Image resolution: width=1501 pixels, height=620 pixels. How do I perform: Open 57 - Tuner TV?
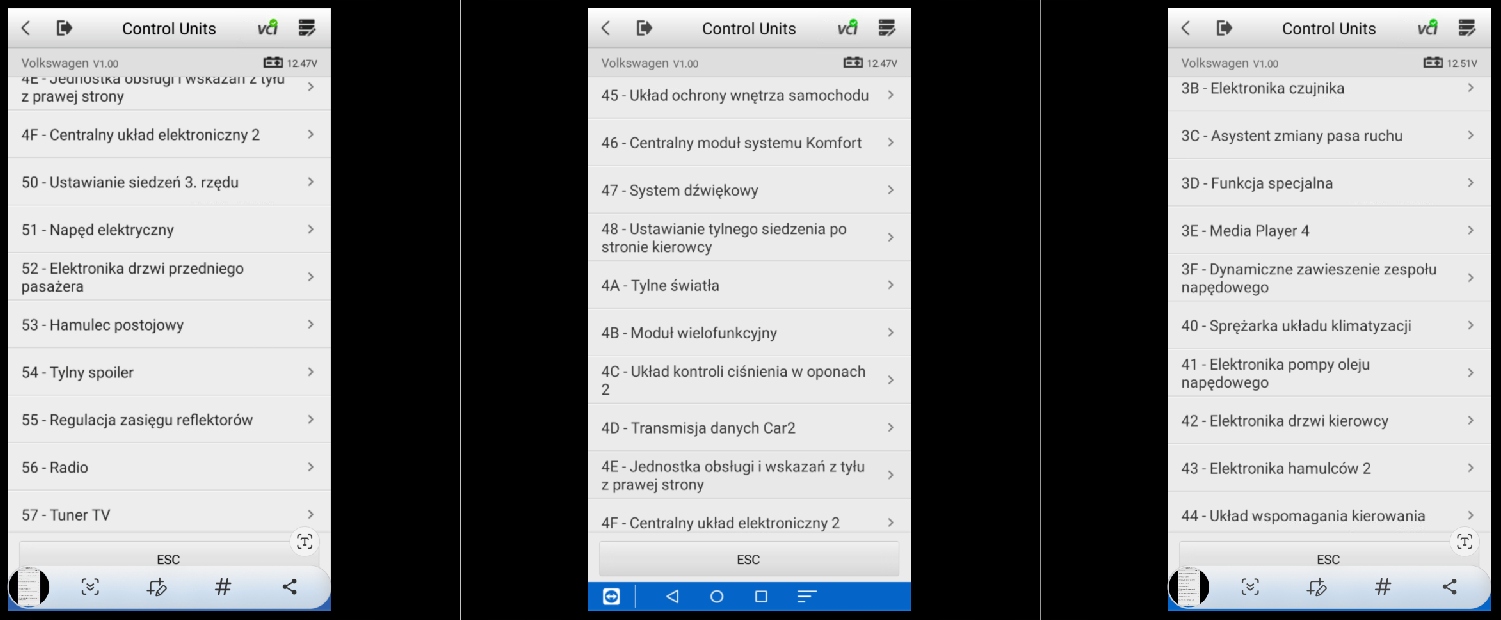click(169, 514)
